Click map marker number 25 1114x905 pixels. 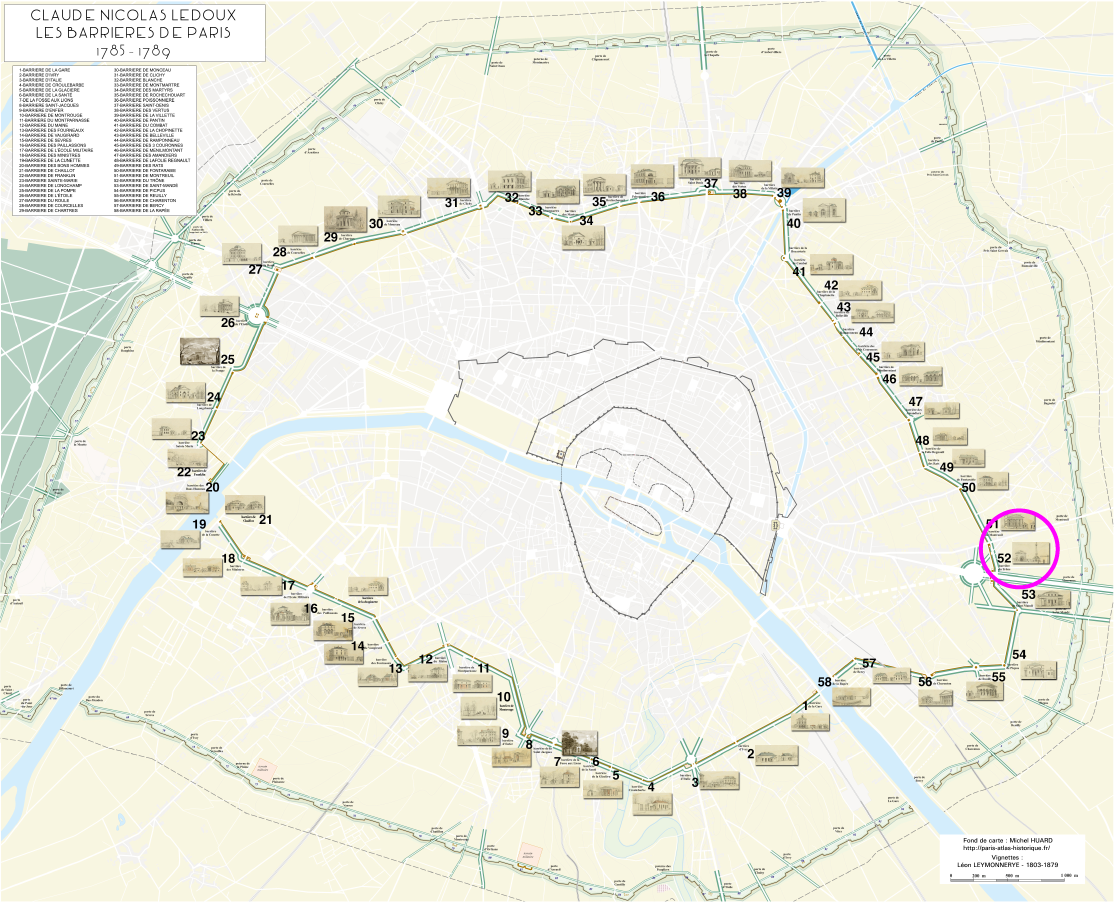(x=228, y=359)
